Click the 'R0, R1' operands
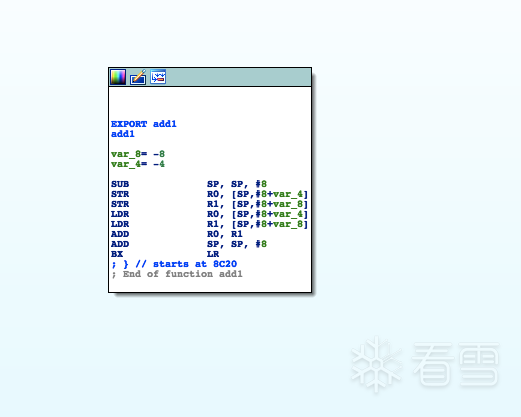 (225, 234)
